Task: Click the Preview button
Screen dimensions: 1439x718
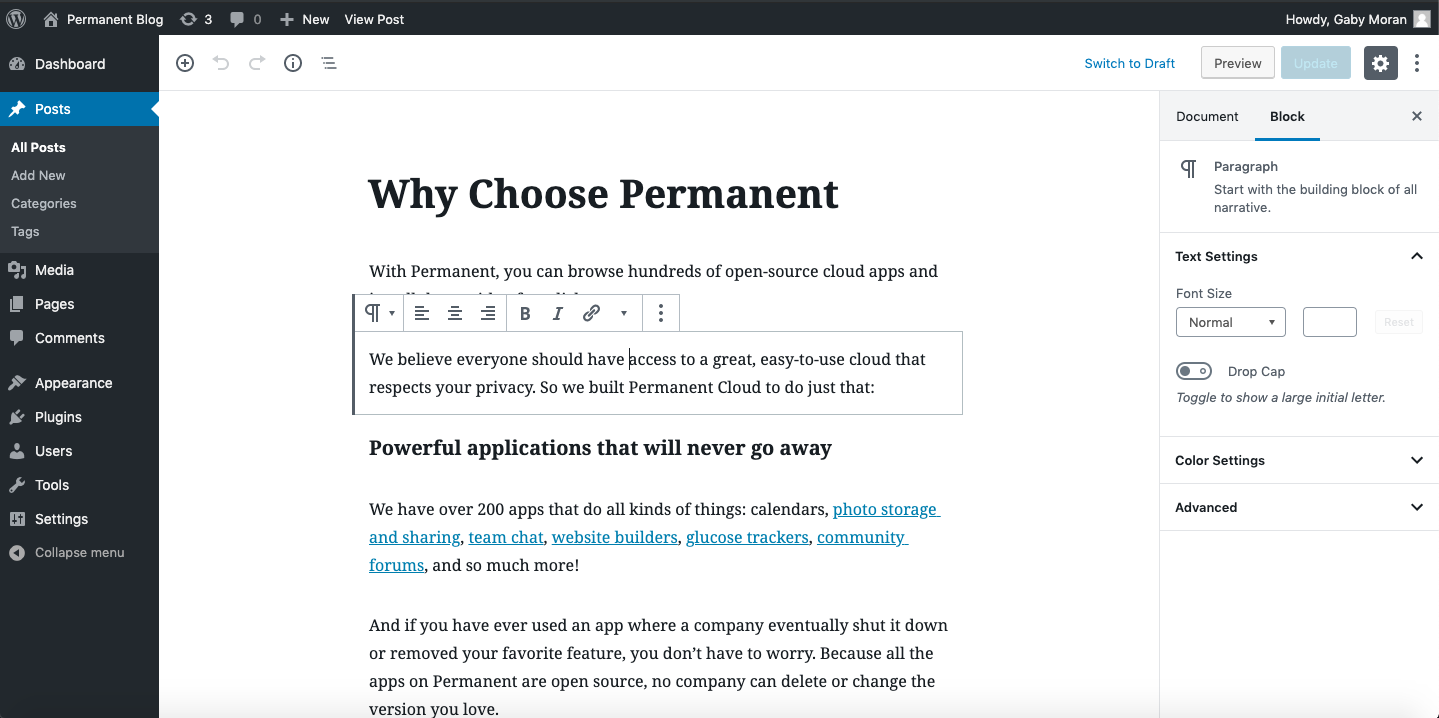Action: tap(1237, 62)
